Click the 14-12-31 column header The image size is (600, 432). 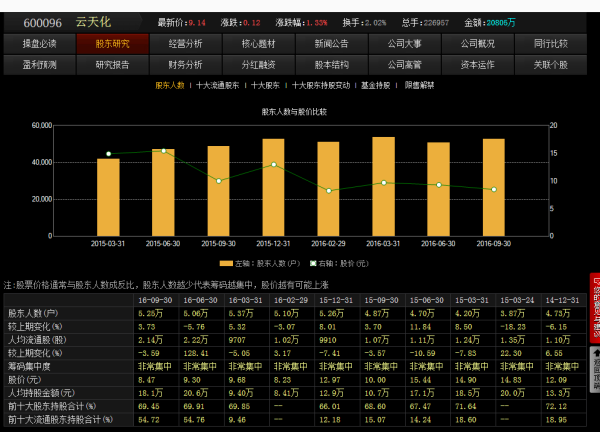click(562, 300)
